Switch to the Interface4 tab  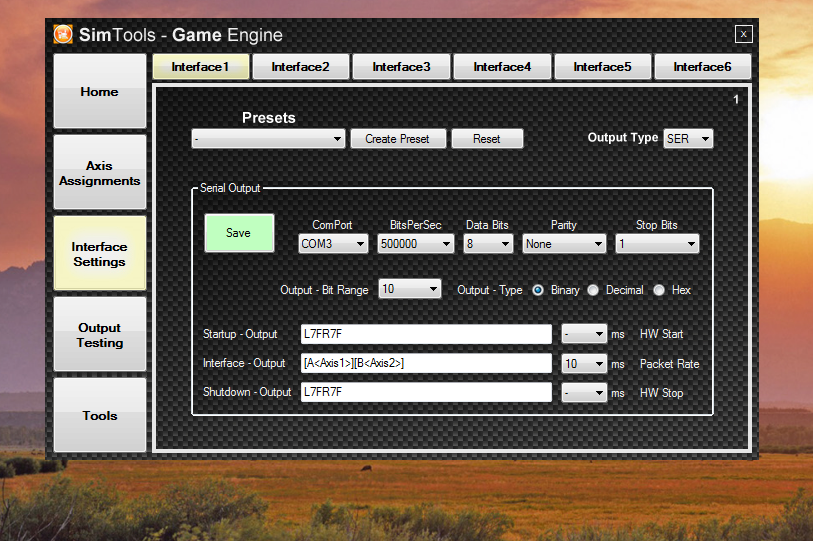click(x=502, y=67)
